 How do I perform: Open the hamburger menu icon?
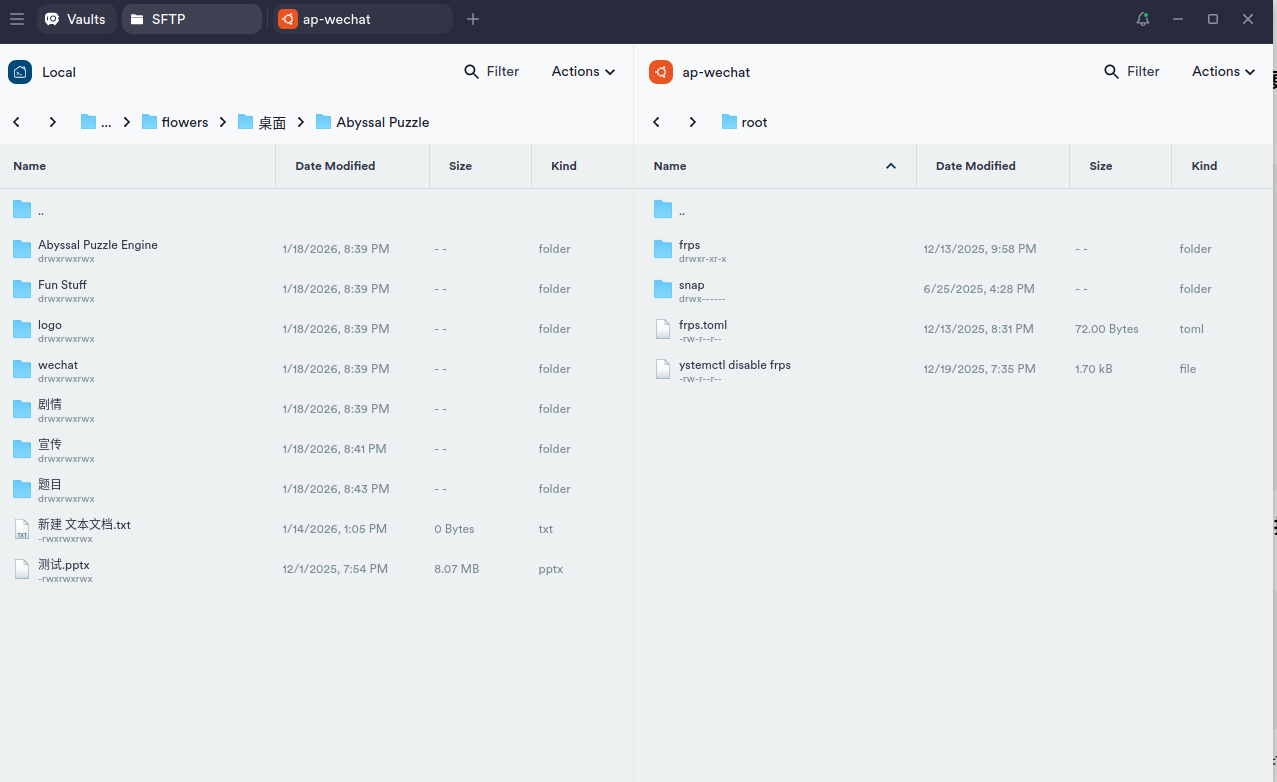tap(16, 19)
